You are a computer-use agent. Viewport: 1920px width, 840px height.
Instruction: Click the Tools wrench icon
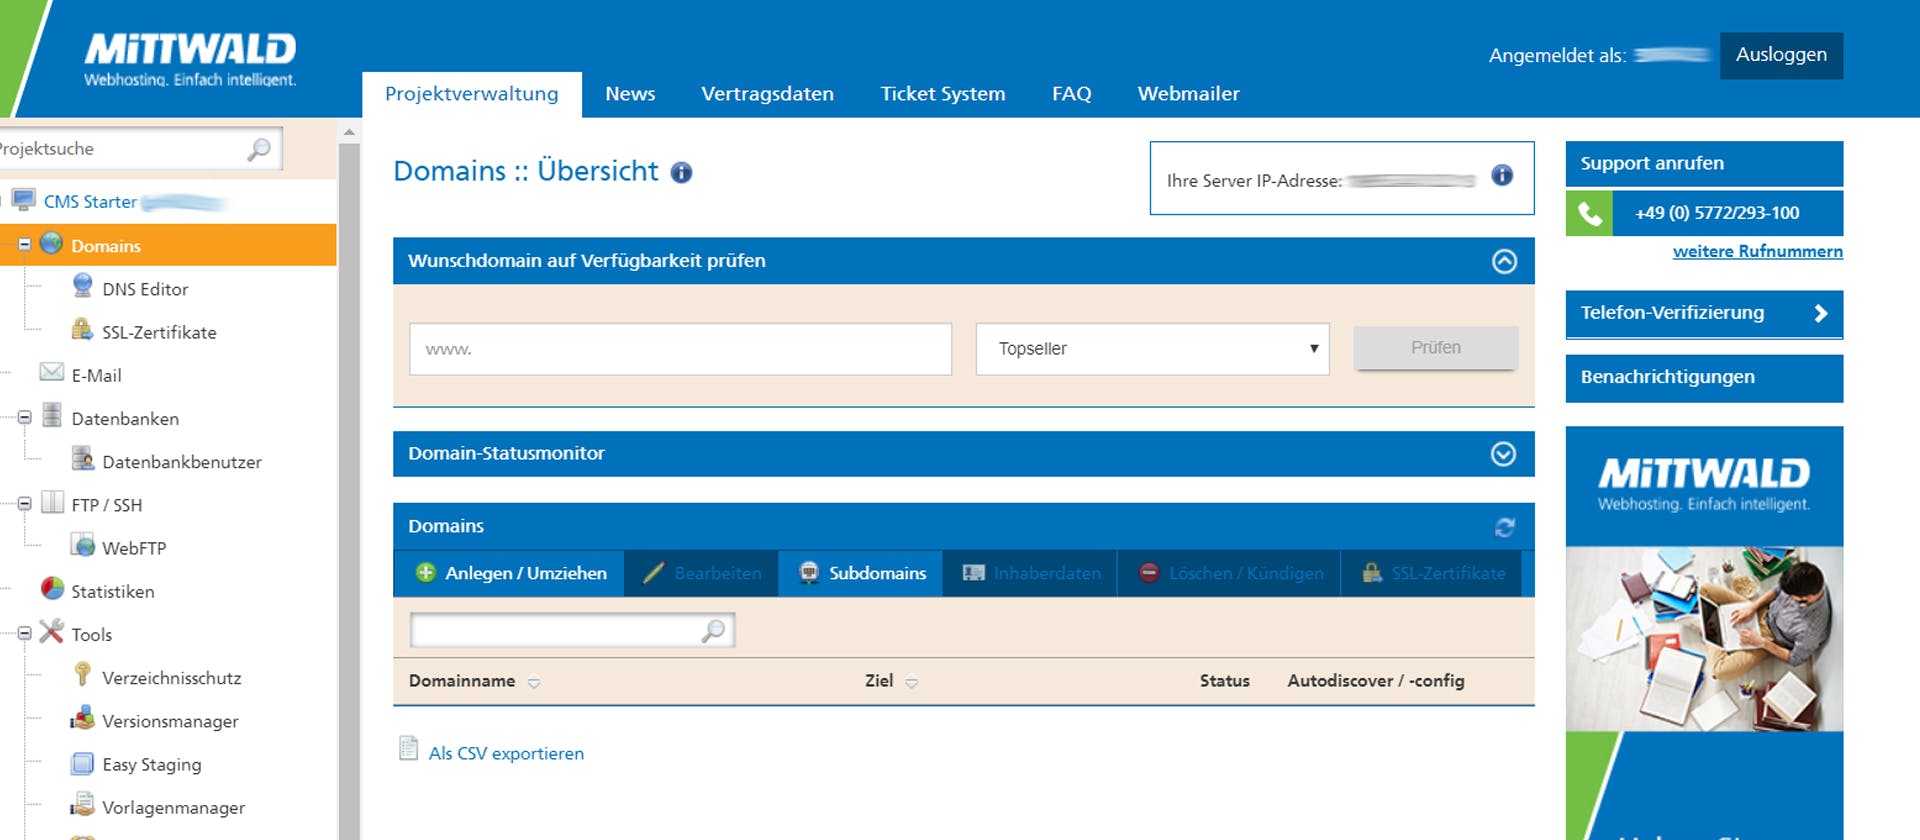pos(52,632)
